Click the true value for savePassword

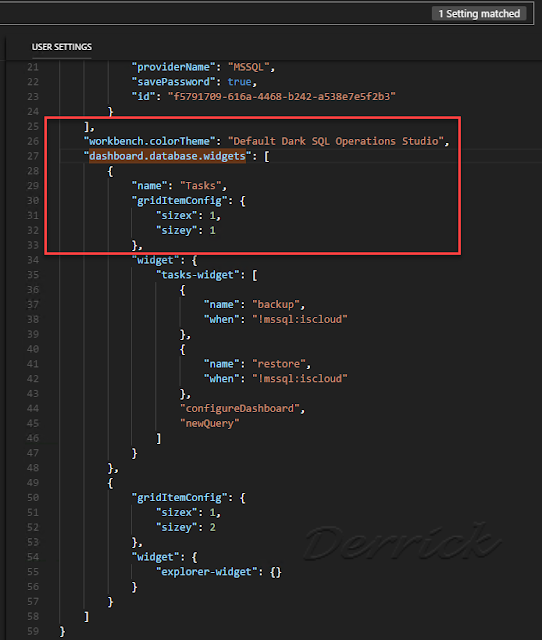click(x=240, y=82)
